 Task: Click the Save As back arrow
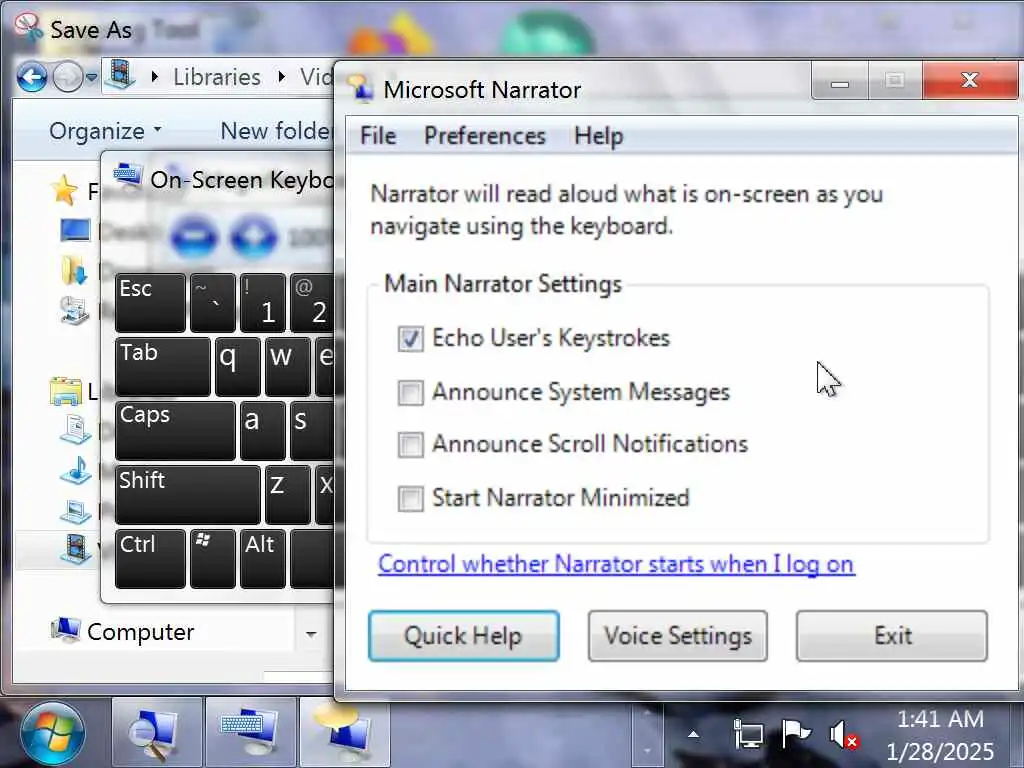pos(32,78)
